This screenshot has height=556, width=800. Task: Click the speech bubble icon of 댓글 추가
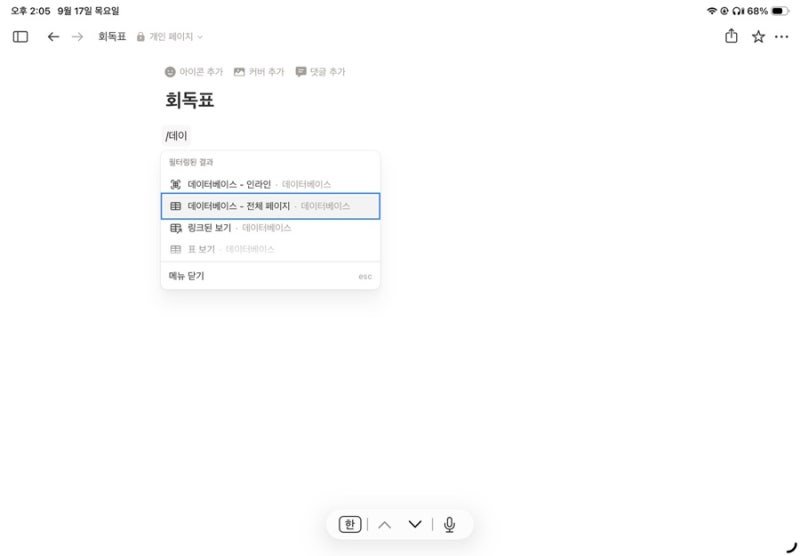pyautogui.click(x=301, y=72)
